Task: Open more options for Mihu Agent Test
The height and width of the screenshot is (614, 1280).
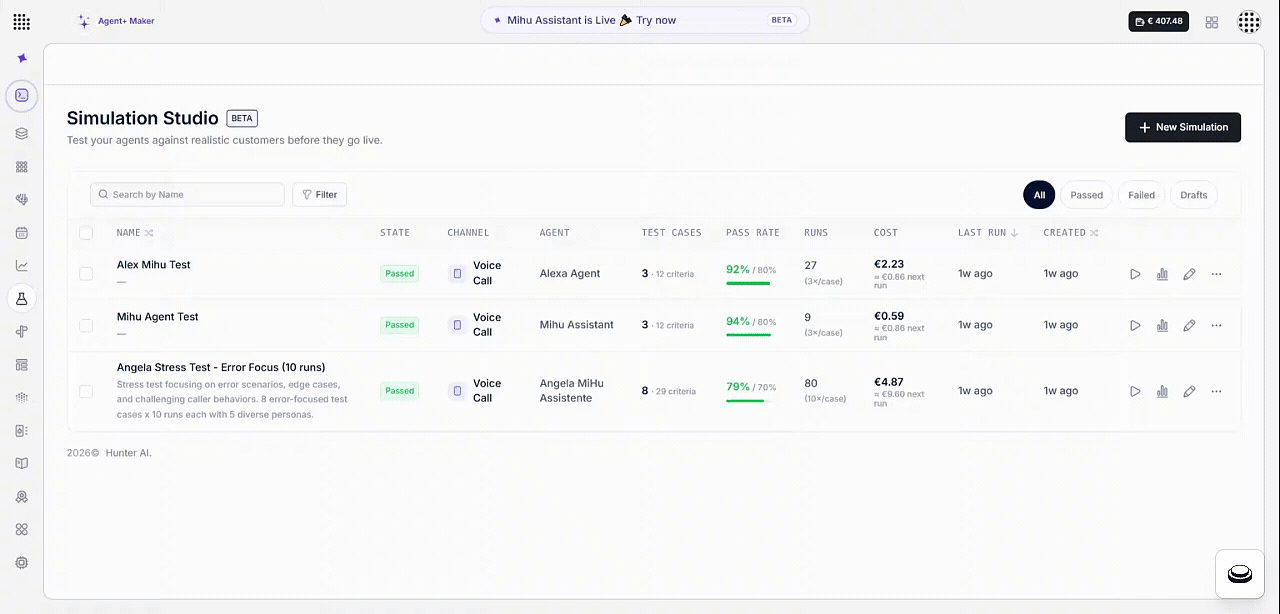Action: (x=1216, y=325)
